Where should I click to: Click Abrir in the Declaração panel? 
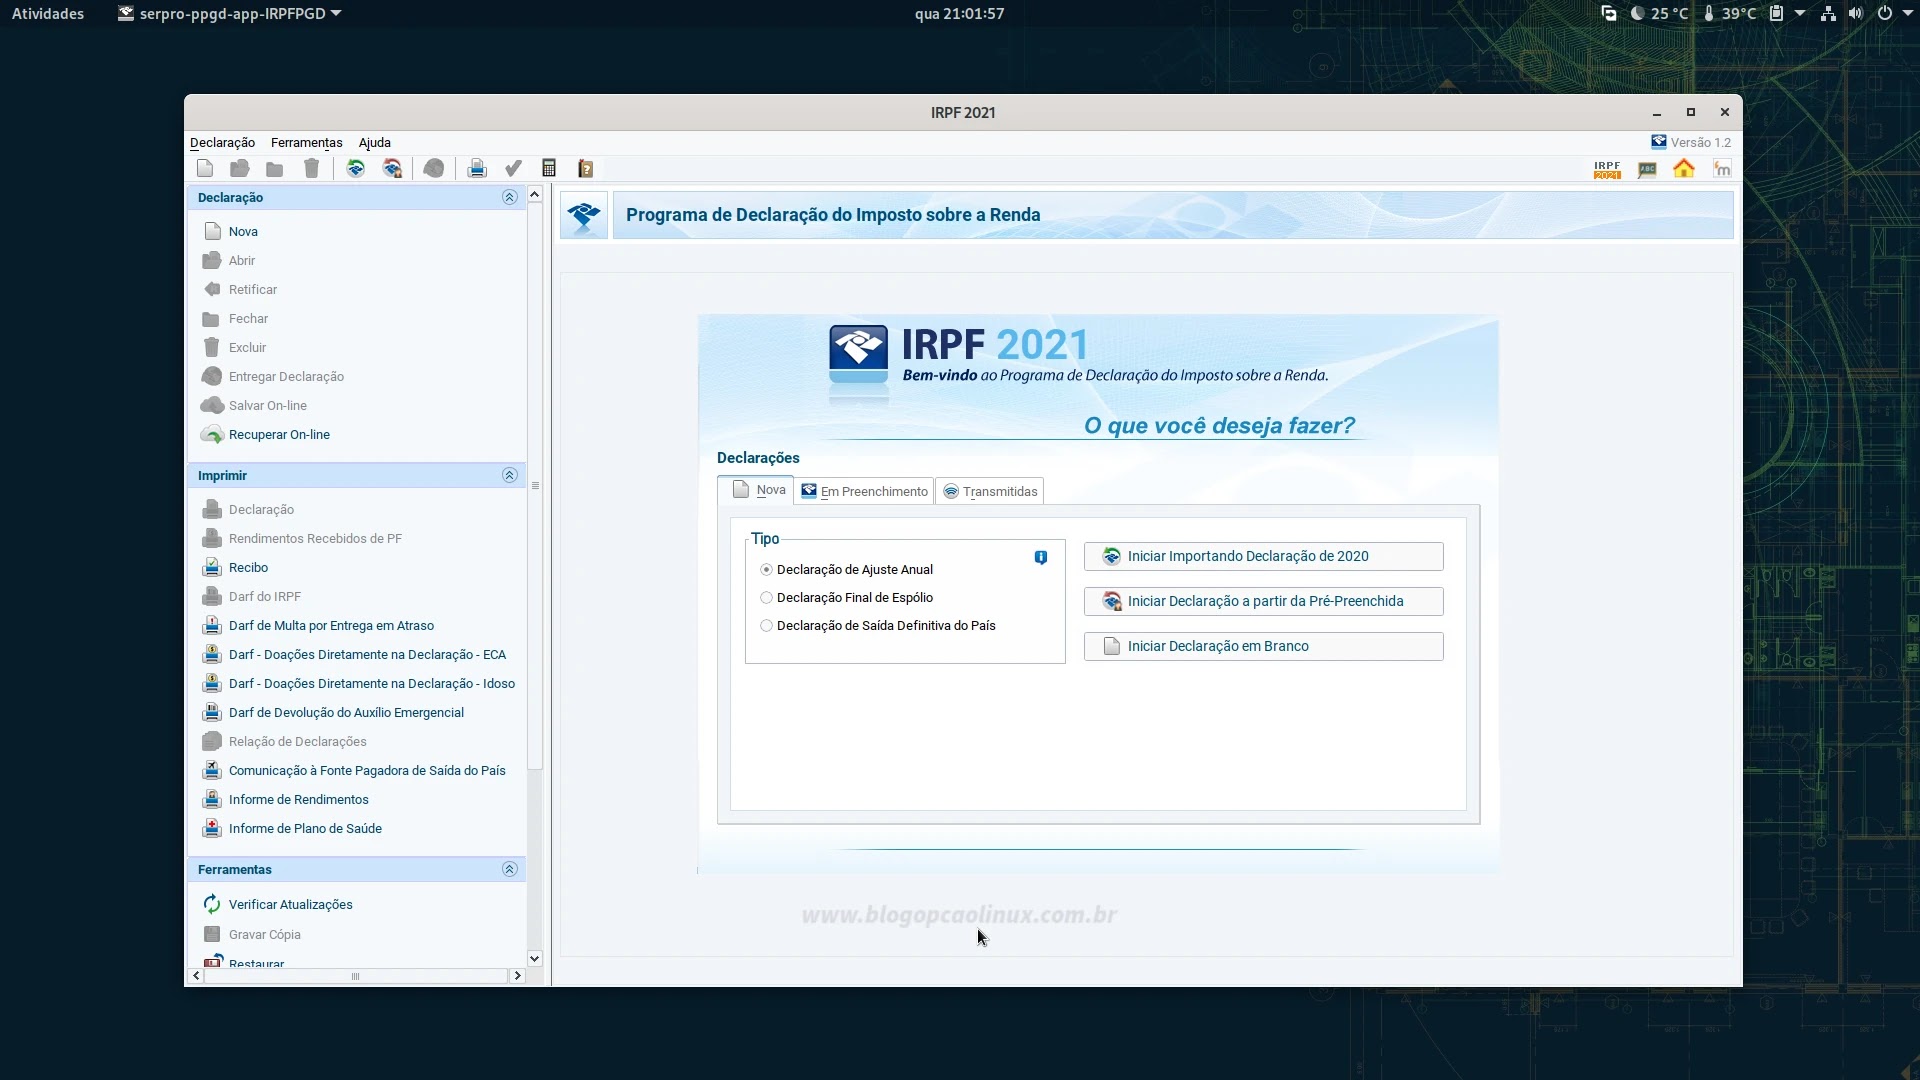[242, 260]
